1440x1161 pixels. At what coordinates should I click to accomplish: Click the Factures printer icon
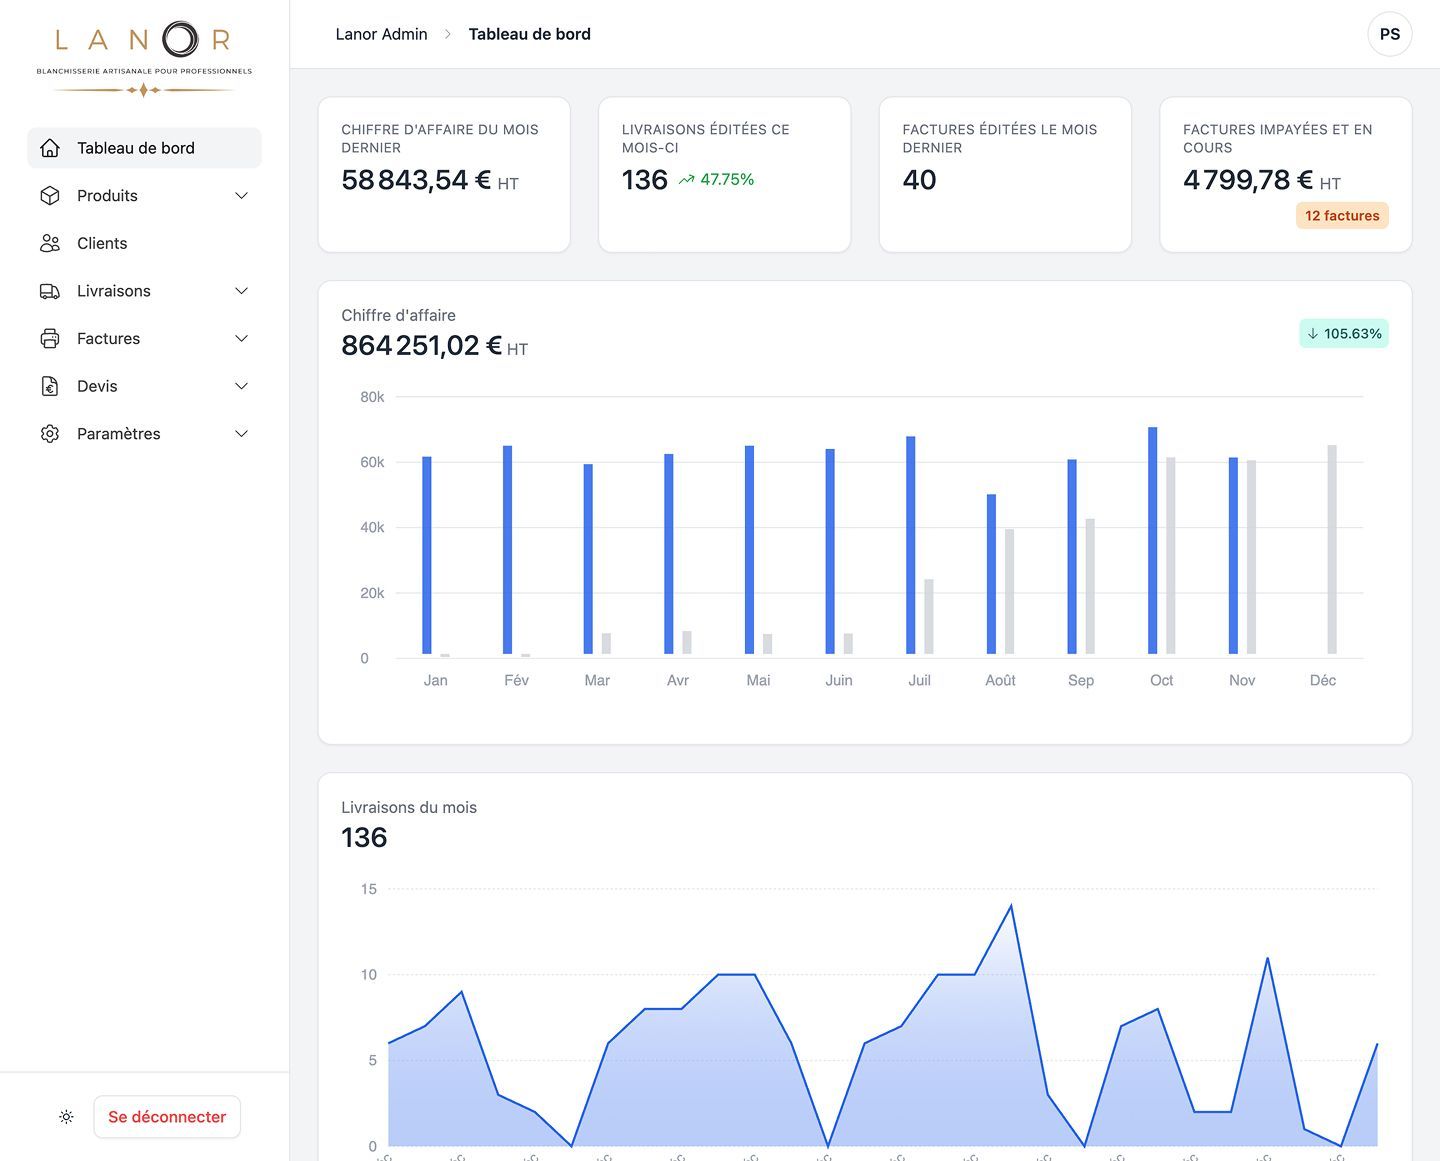point(50,339)
